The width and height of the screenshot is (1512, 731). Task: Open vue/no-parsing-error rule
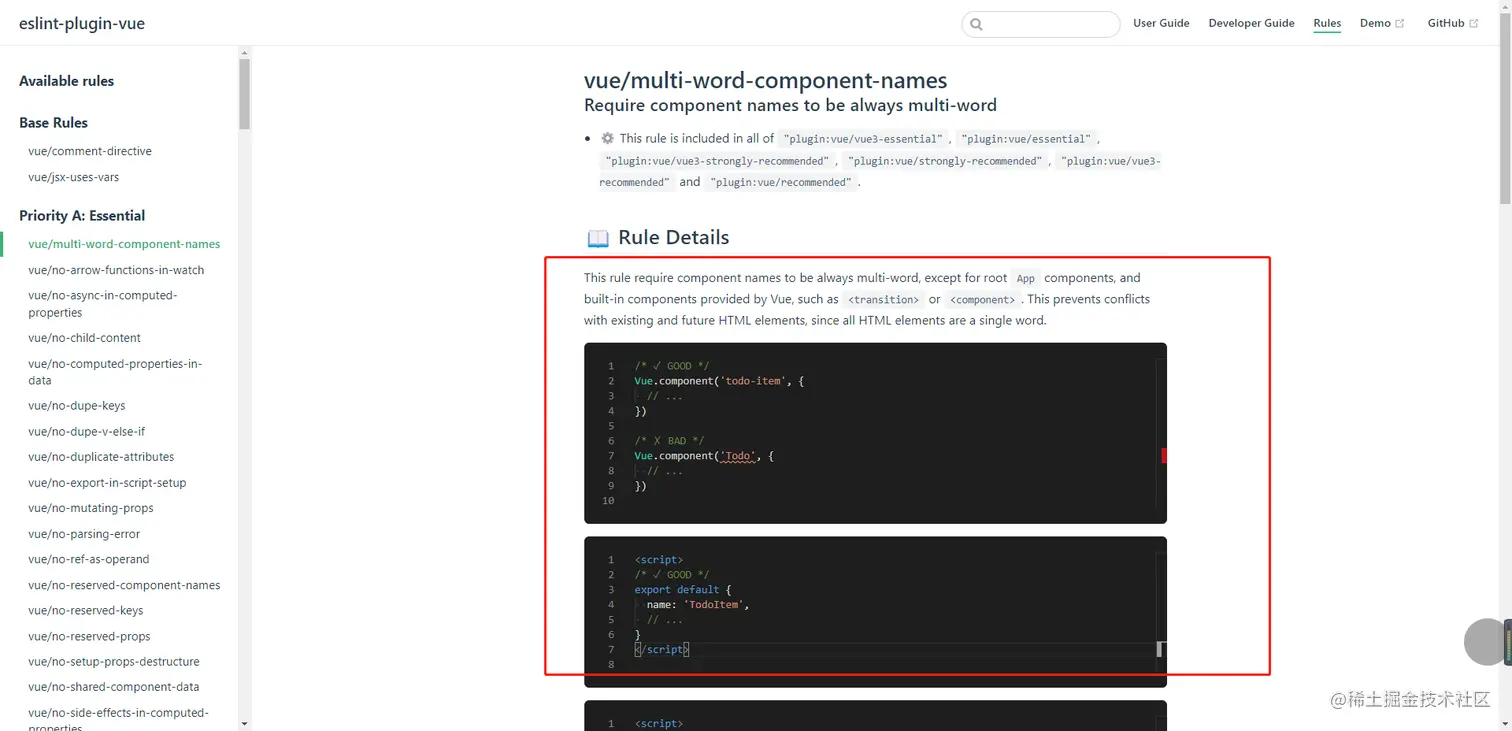(x=84, y=534)
